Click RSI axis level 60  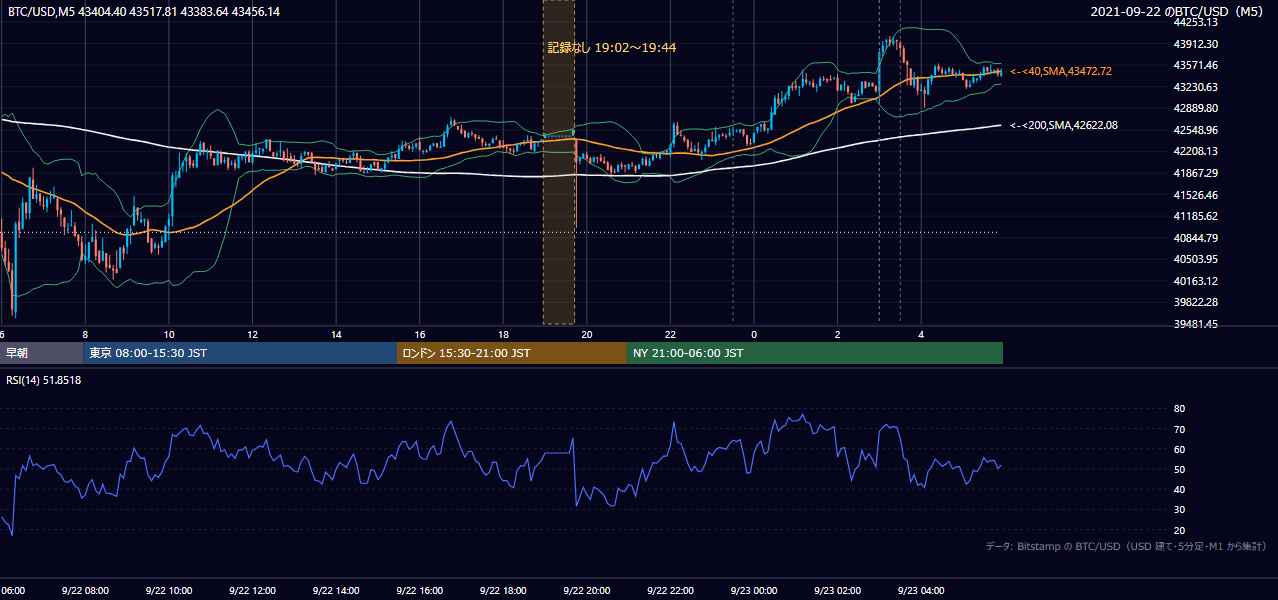pos(1179,449)
